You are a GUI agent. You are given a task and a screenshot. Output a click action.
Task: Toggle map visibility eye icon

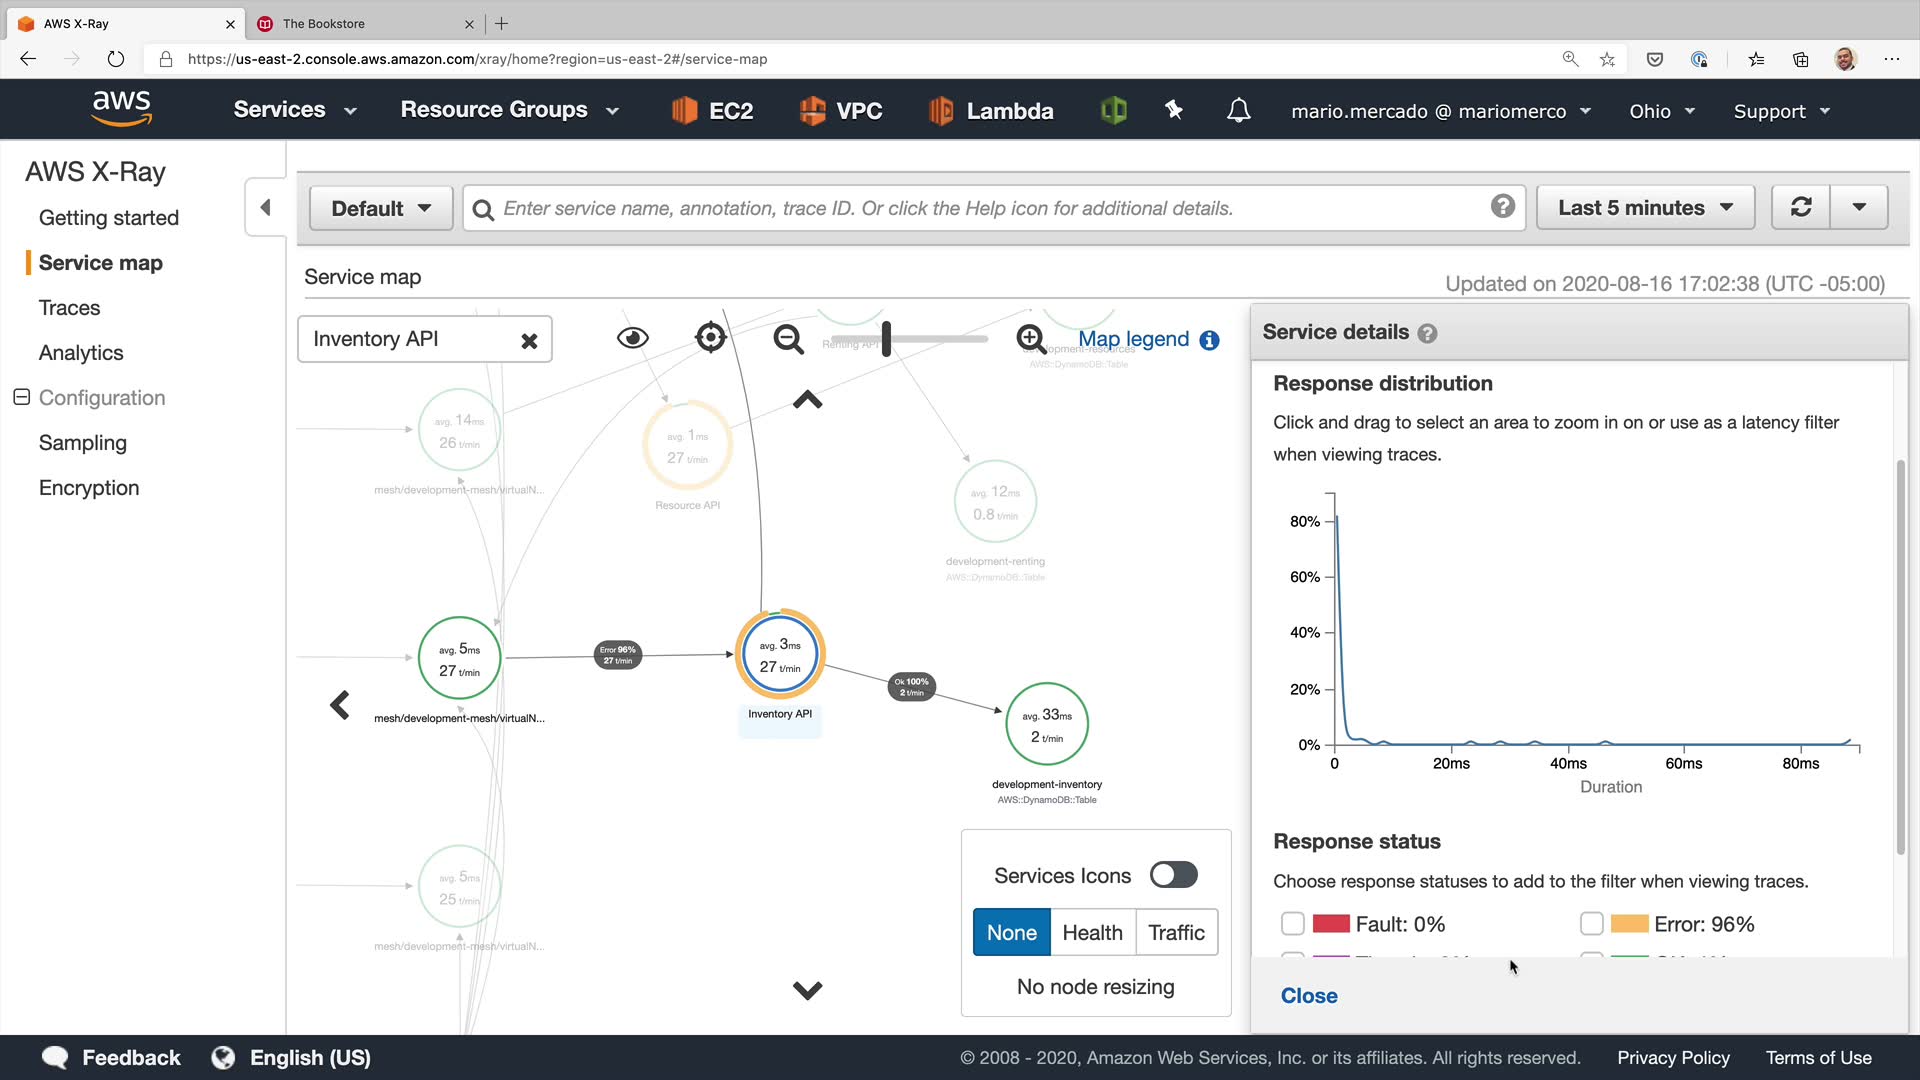(x=632, y=338)
